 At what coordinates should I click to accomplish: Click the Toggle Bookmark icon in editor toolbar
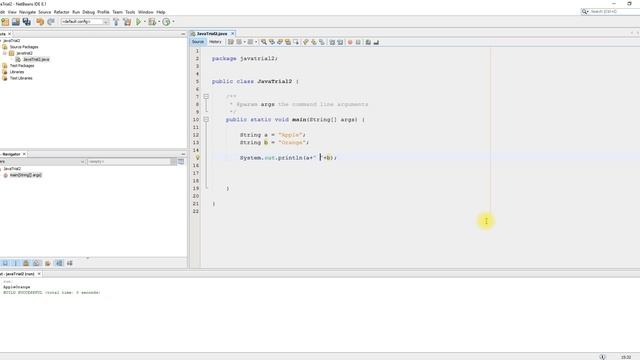322,42
